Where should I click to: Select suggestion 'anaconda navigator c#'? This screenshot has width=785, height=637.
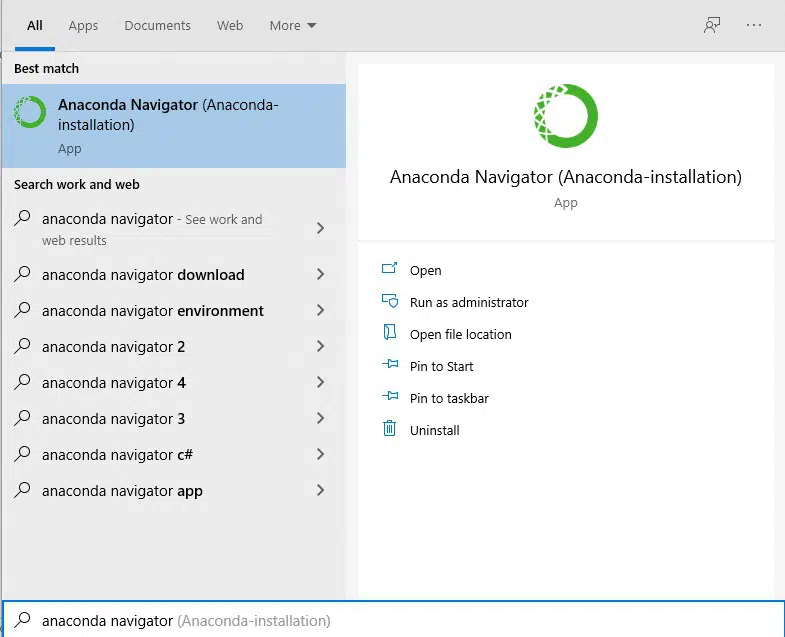click(x=174, y=454)
